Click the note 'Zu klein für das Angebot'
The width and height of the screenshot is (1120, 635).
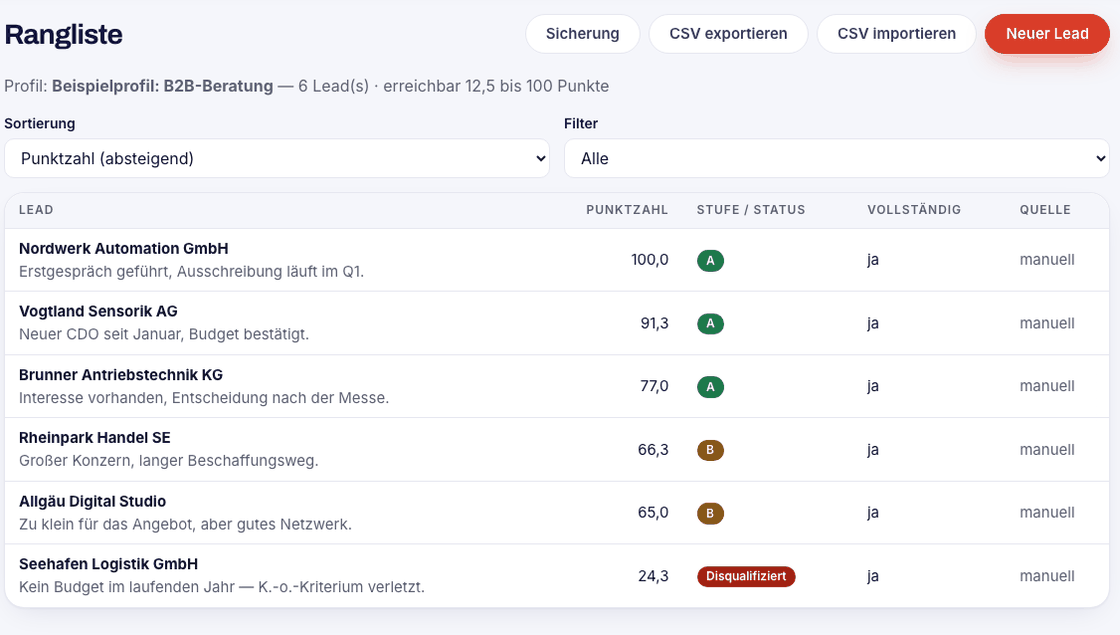pos(106,524)
